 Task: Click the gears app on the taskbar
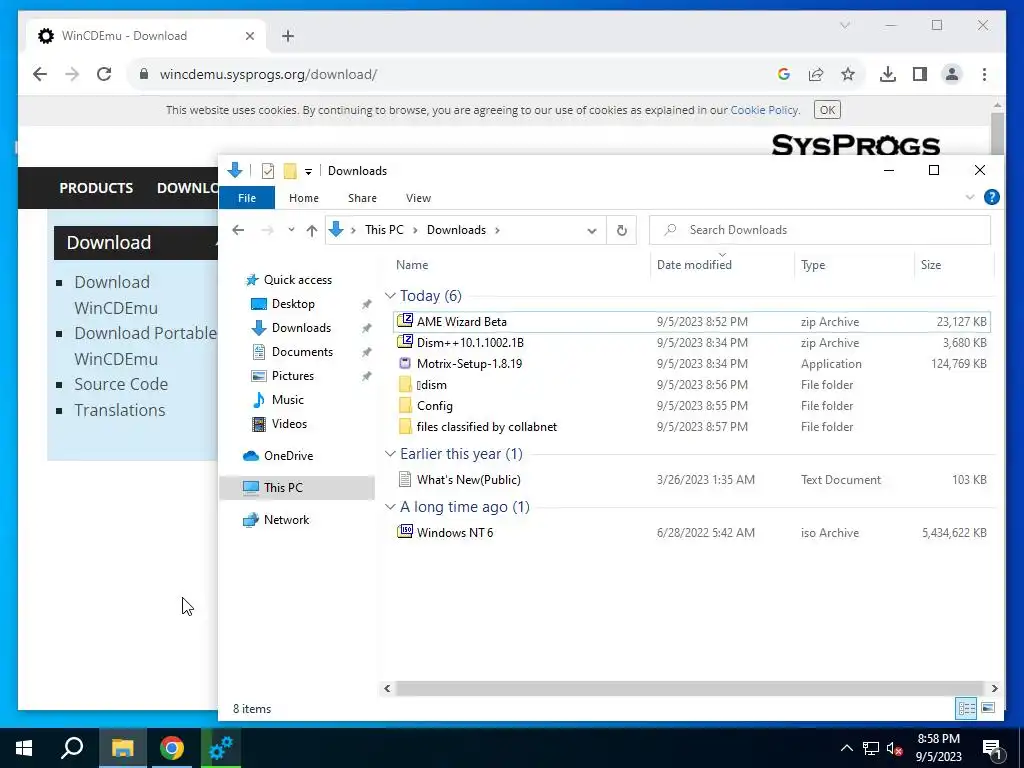[x=221, y=748]
